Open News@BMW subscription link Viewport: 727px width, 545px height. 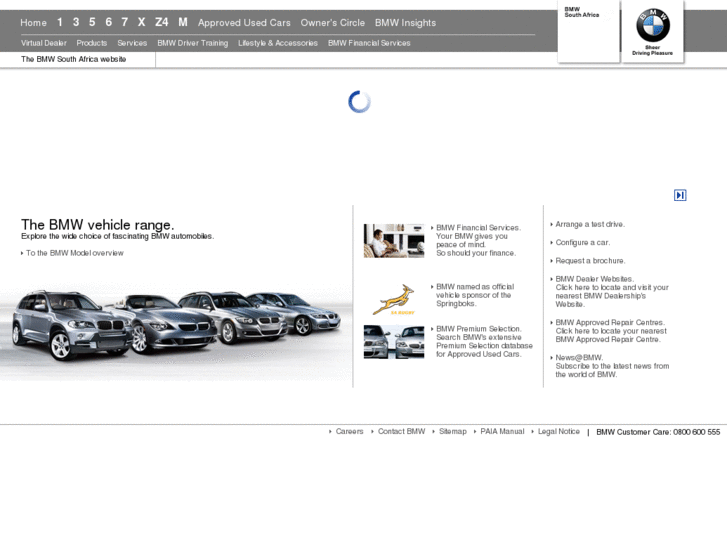pyautogui.click(x=612, y=366)
